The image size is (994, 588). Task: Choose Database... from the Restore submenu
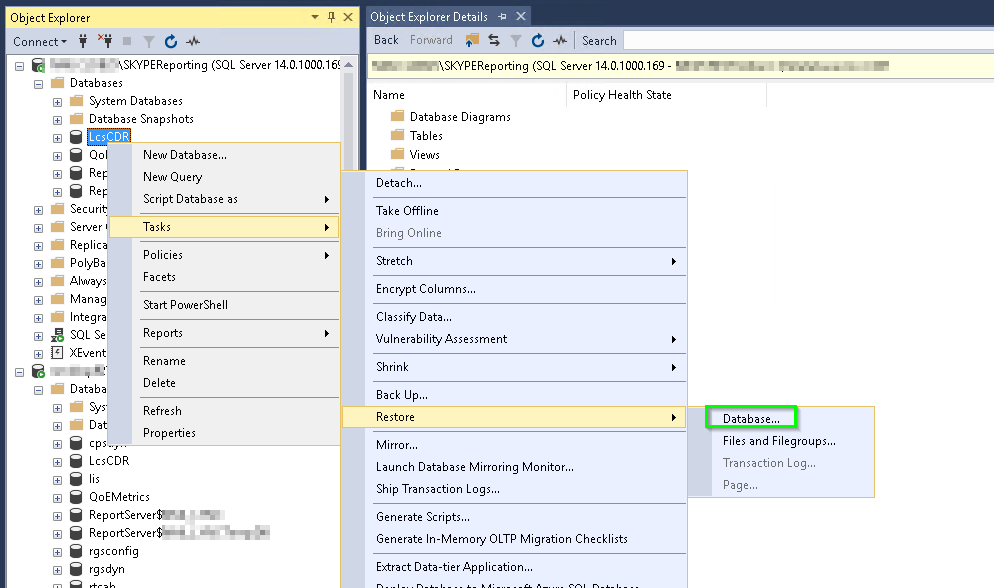pos(751,418)
